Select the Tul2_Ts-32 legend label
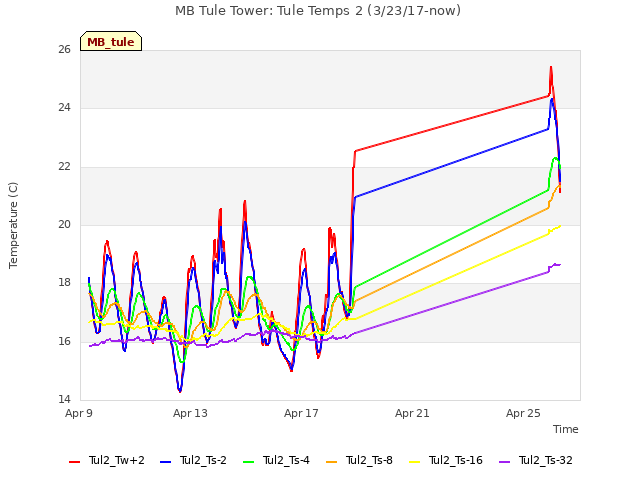Image resolution: width=640 pixels, height=480 pixels. pyautogui.click(x=546, y=460)
